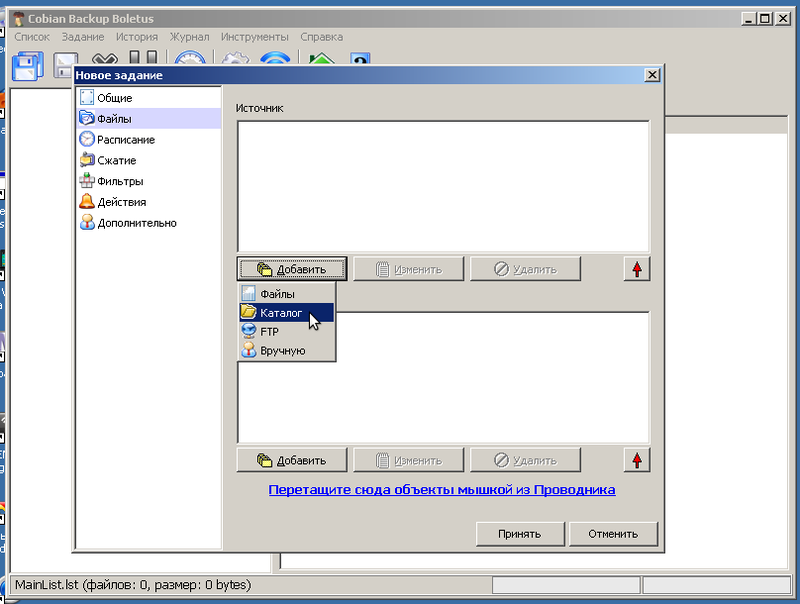Open the Общие section in the dialog sidebar

pyautogui.click(x=149, y=97)
